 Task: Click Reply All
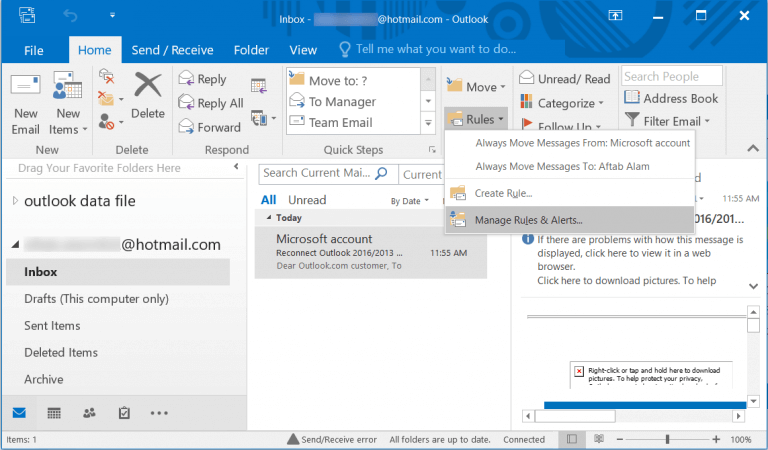(211, 103)
